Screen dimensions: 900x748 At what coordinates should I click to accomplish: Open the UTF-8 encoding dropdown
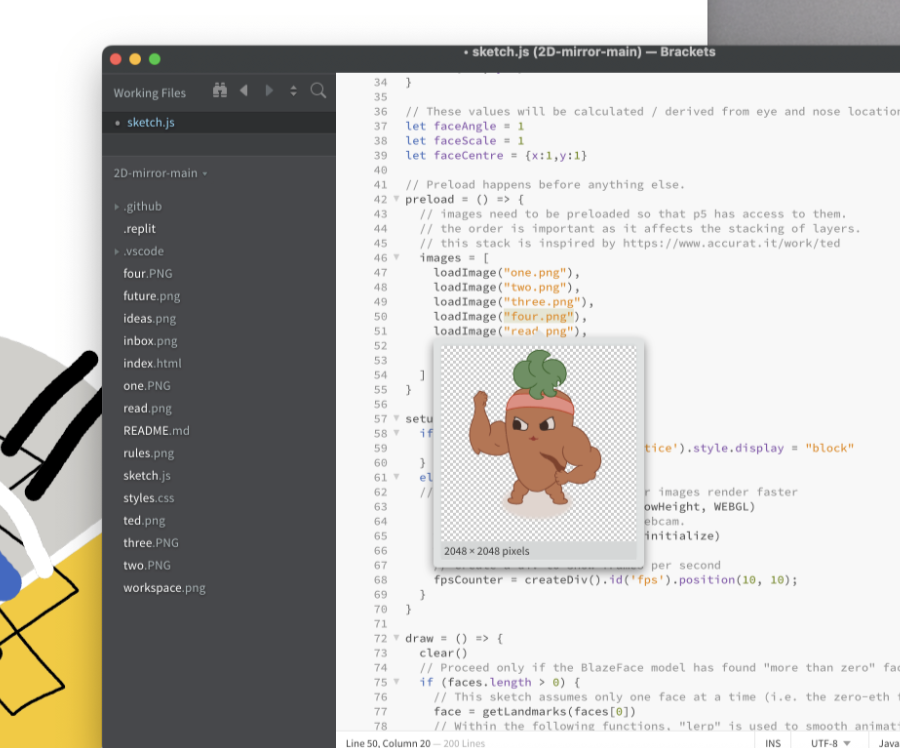point(831,742)
